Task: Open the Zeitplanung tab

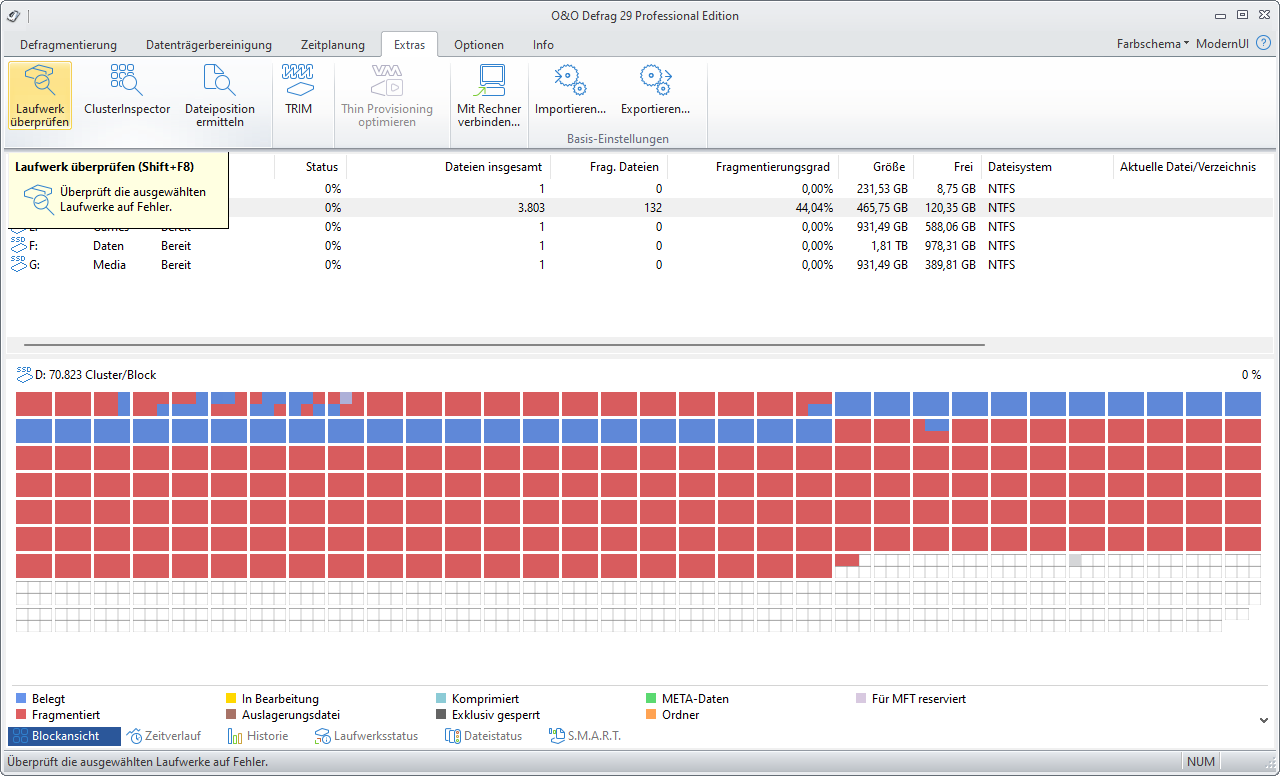Action: (332, 45)
